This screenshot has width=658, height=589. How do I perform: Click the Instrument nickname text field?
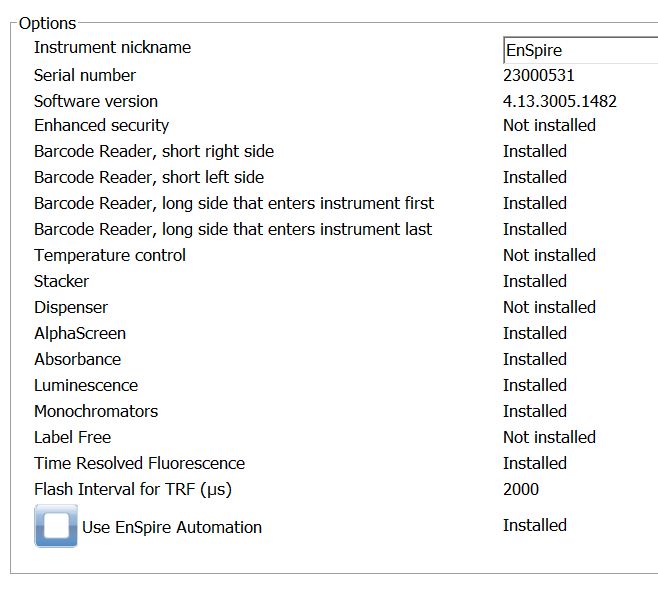coord(580,50)
